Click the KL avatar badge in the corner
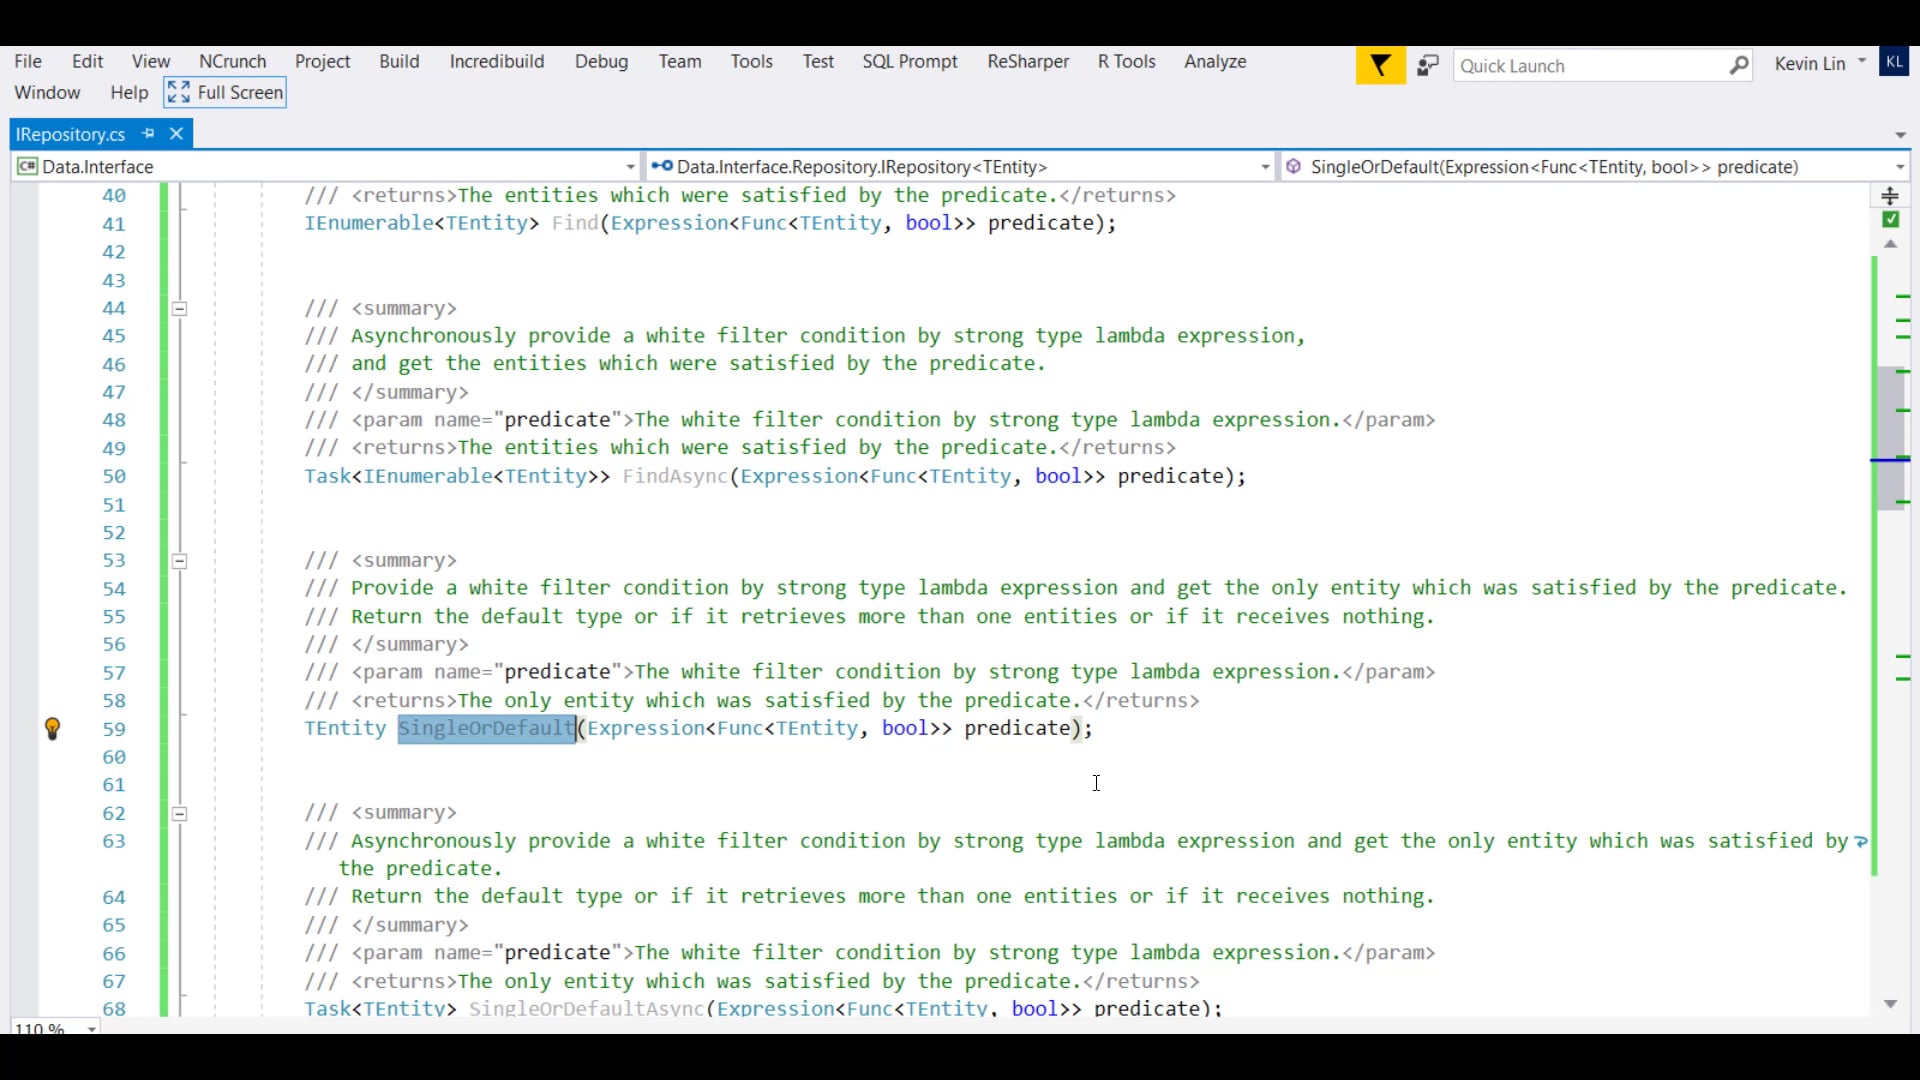This screenshot has width=1920, height=1080. pyautogui.click(x=1896, y=61)
